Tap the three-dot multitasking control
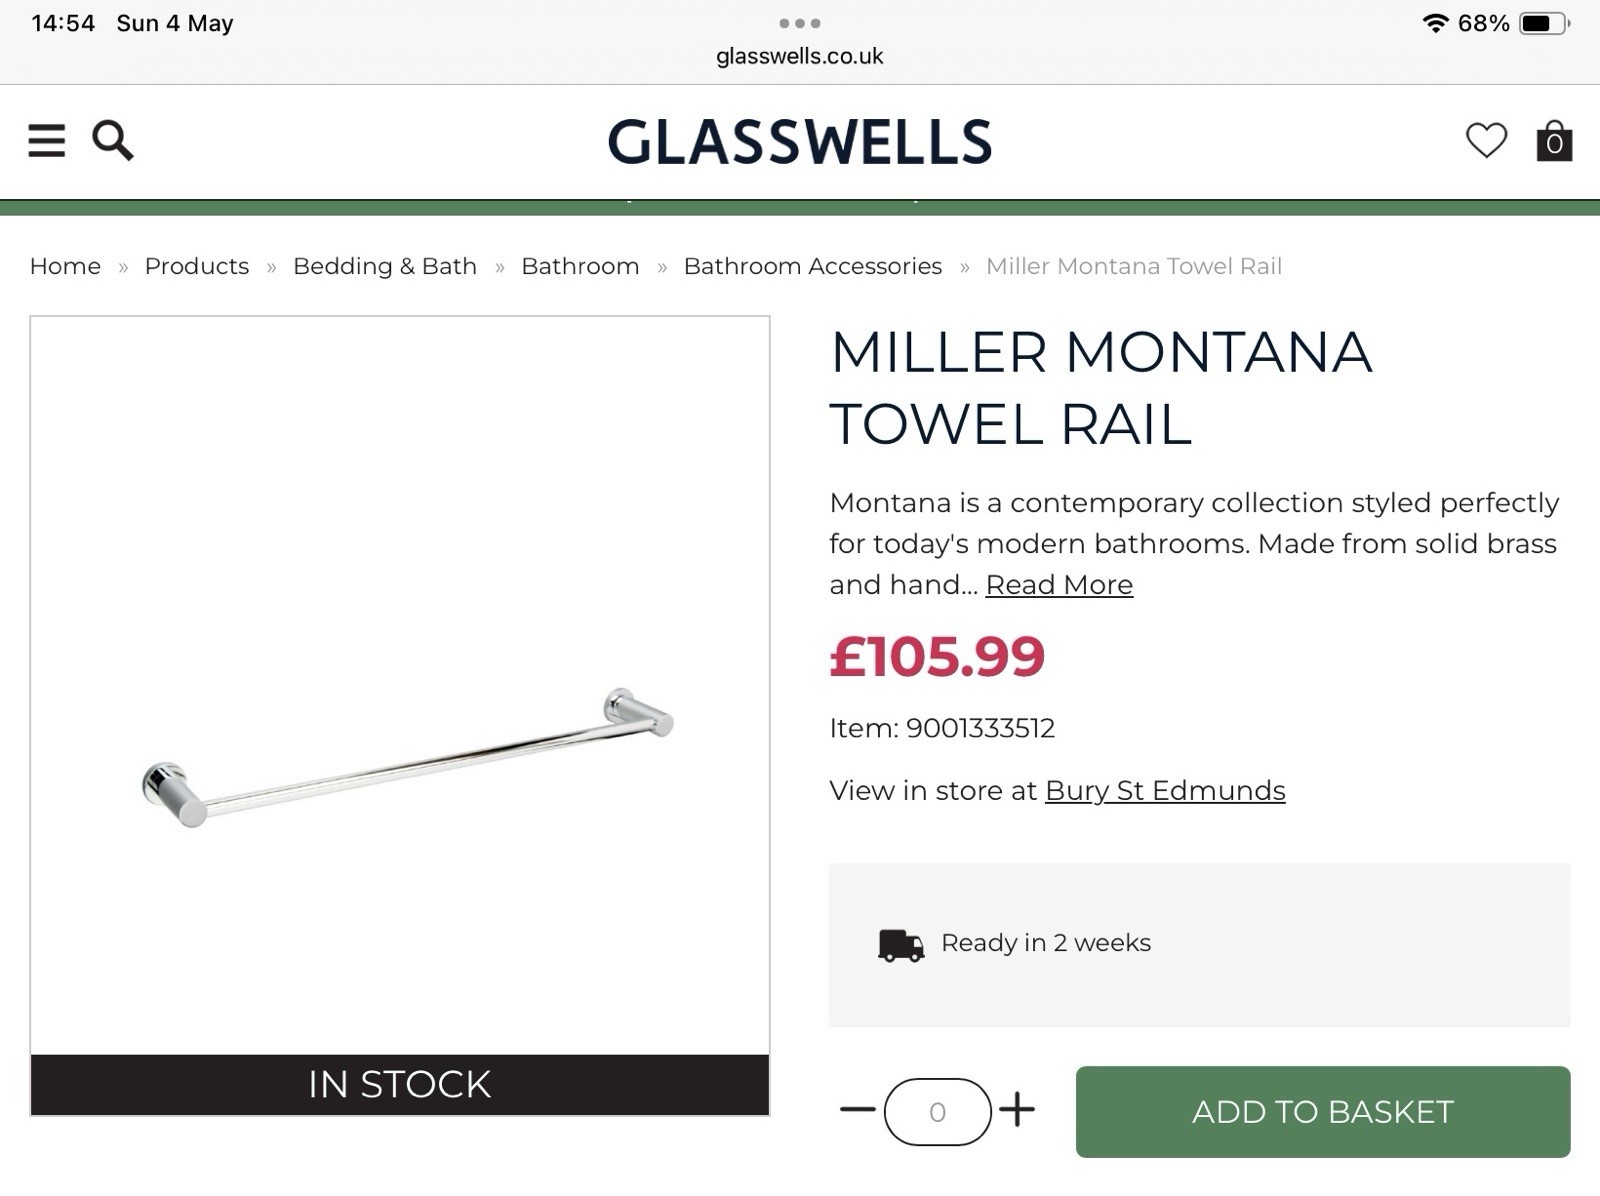 pyautogui.click(x=800, y=23)
